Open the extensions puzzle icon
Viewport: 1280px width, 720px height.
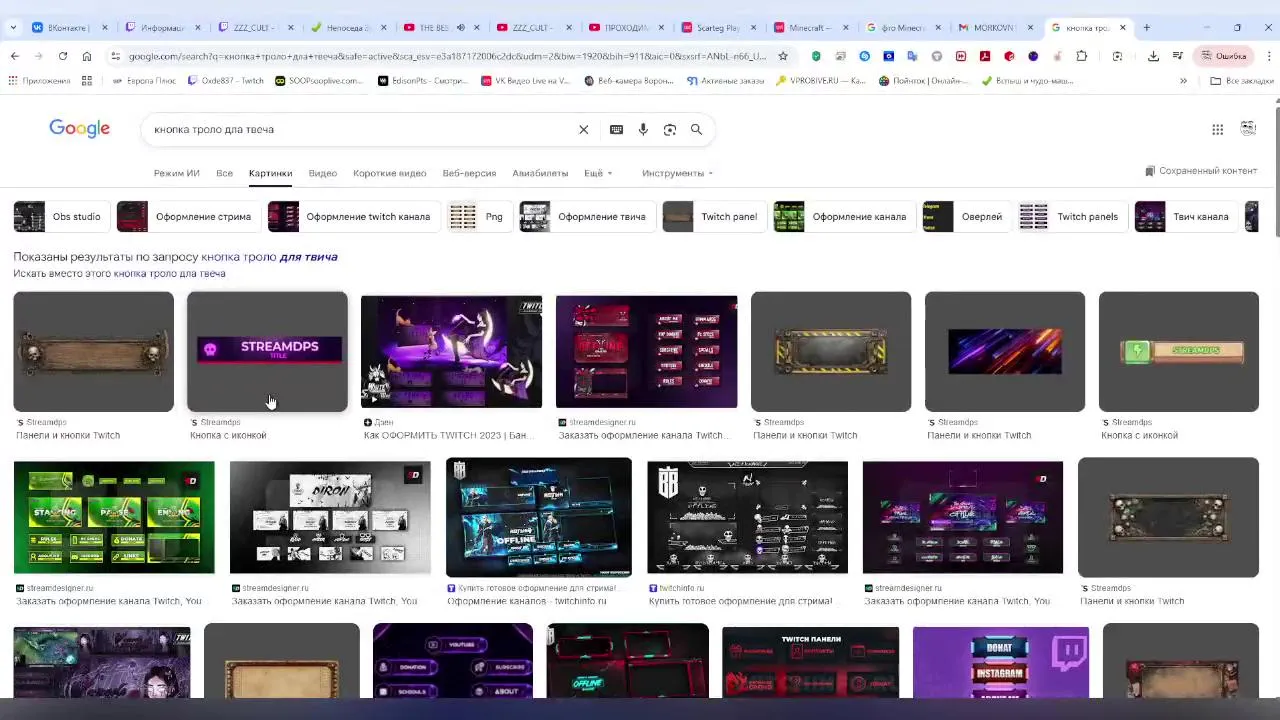[1082, 56]
